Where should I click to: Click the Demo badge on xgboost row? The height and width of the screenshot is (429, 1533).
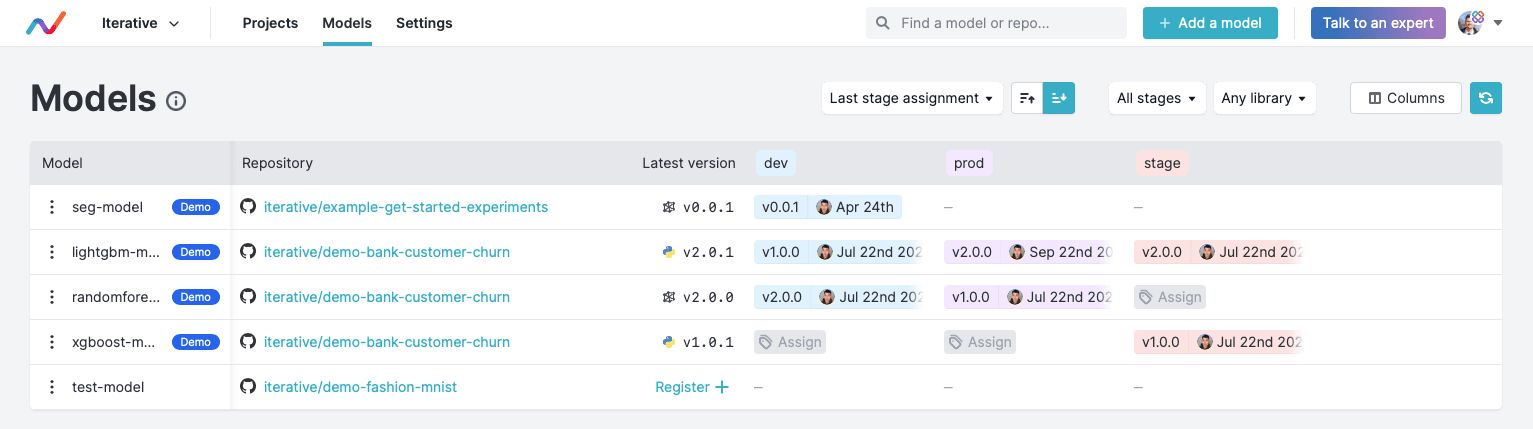tap(196, 342)
